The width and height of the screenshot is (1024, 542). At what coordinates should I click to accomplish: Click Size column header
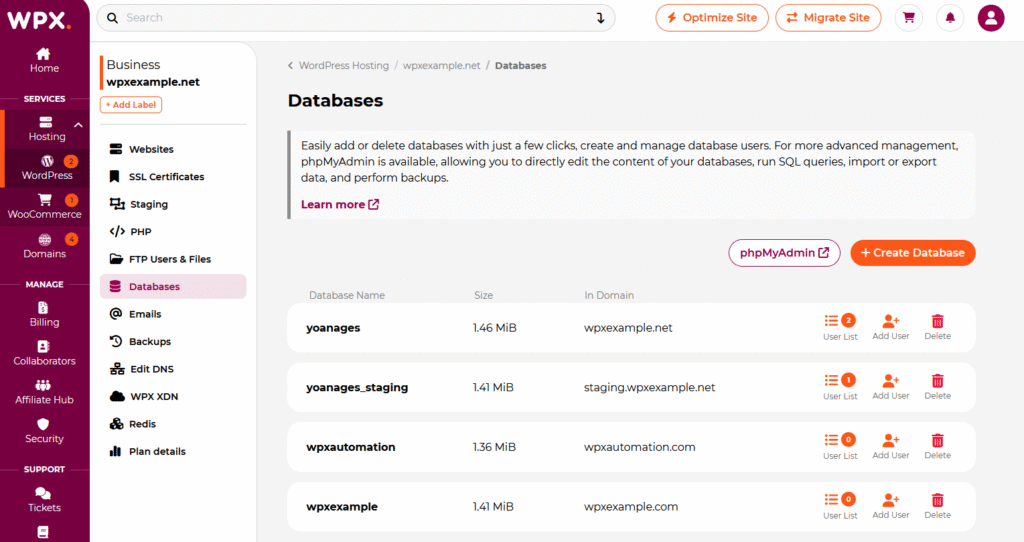[483, 295]
